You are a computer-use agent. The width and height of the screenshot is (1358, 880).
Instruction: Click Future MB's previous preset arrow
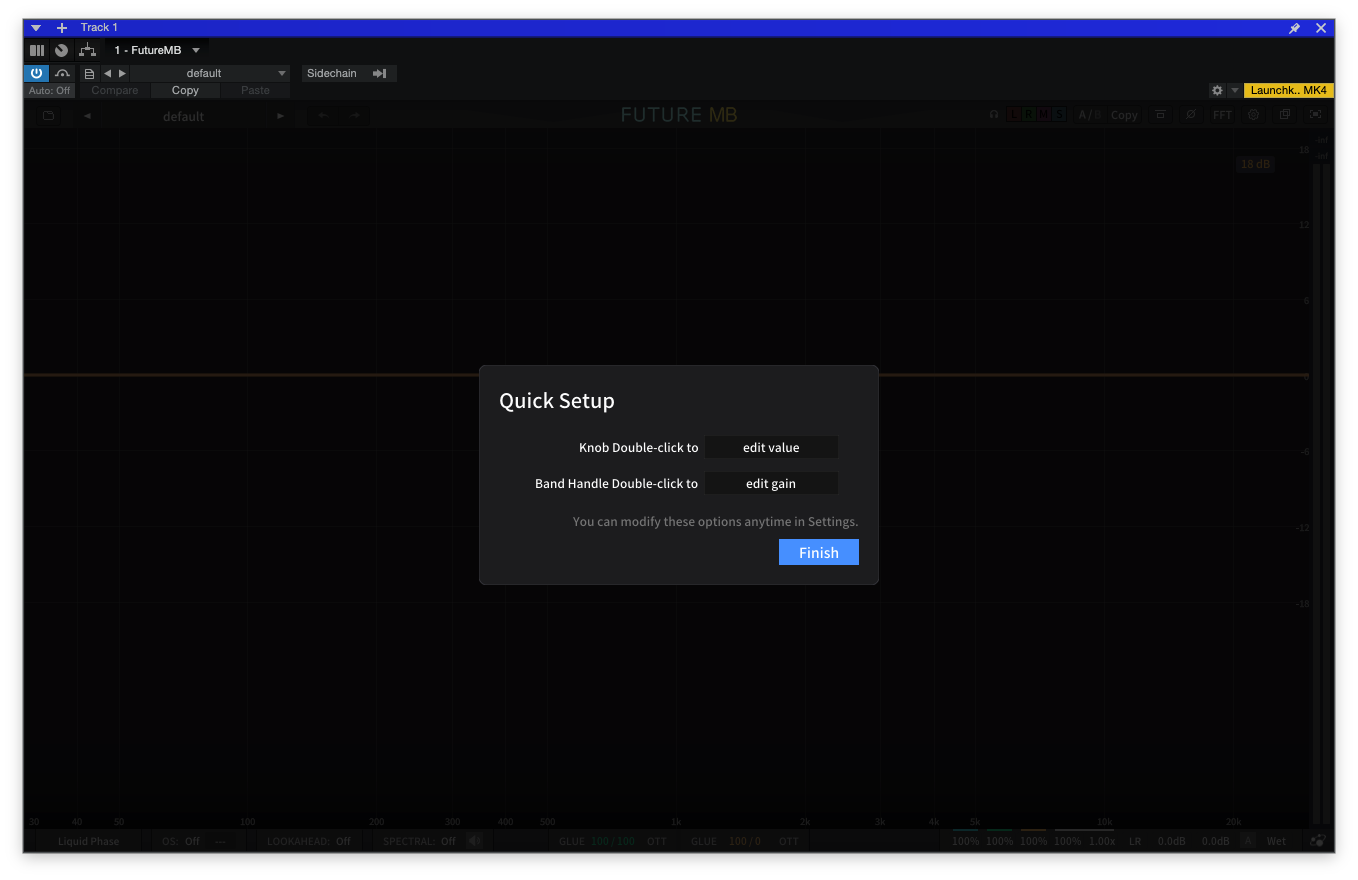(87, 116)
